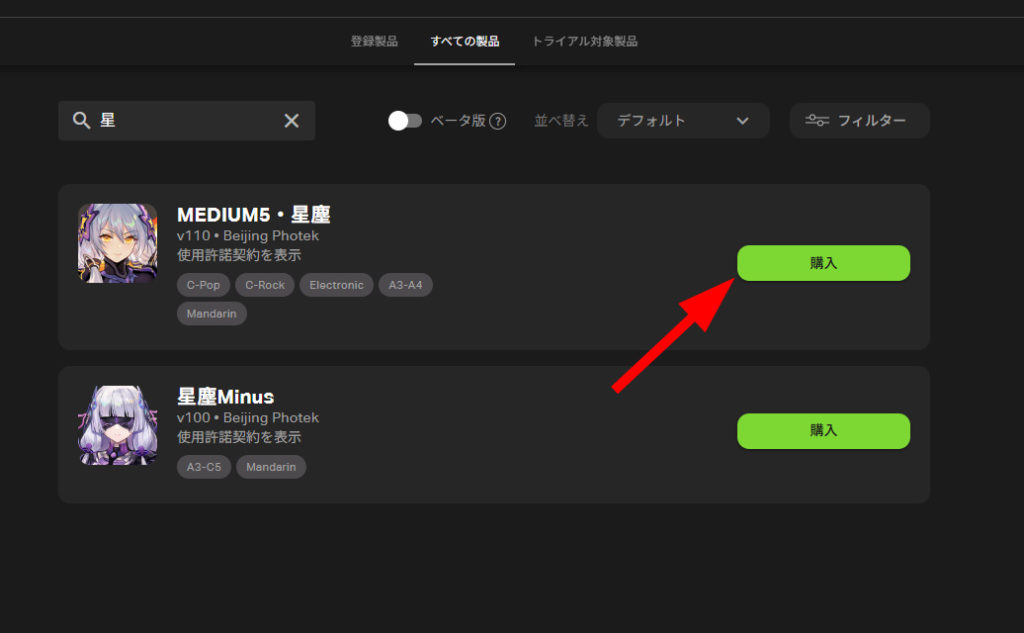Image resolution: width=1024 pixels, height=633 pixels.
Task: Clear the search field with X icon
Action: tap(291, 120)
